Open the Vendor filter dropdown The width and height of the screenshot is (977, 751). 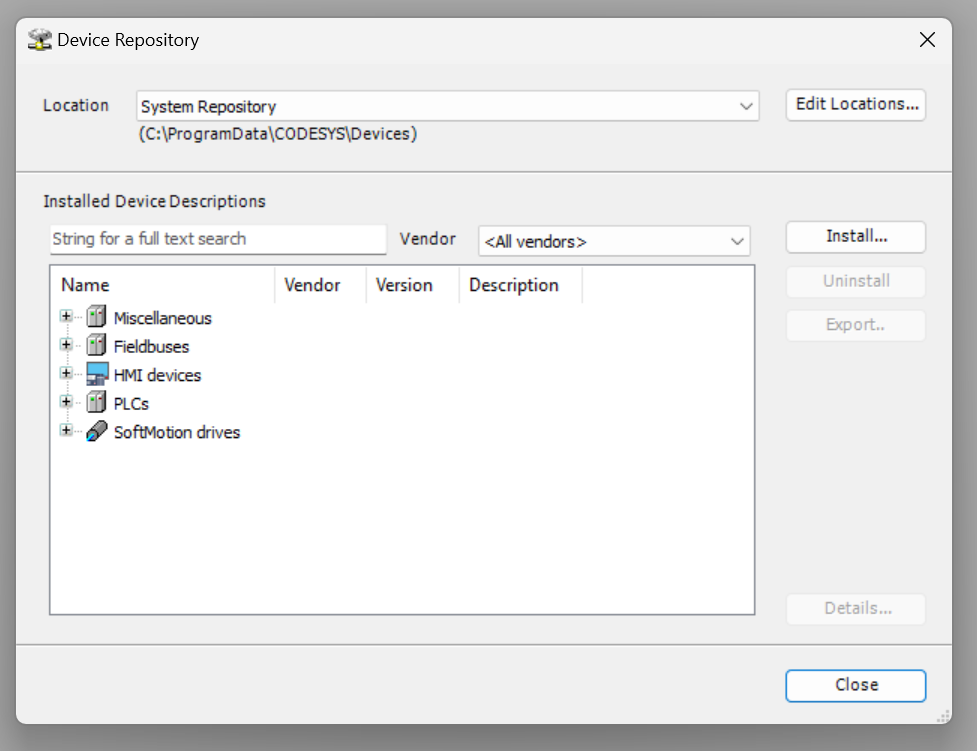(614, 241)
